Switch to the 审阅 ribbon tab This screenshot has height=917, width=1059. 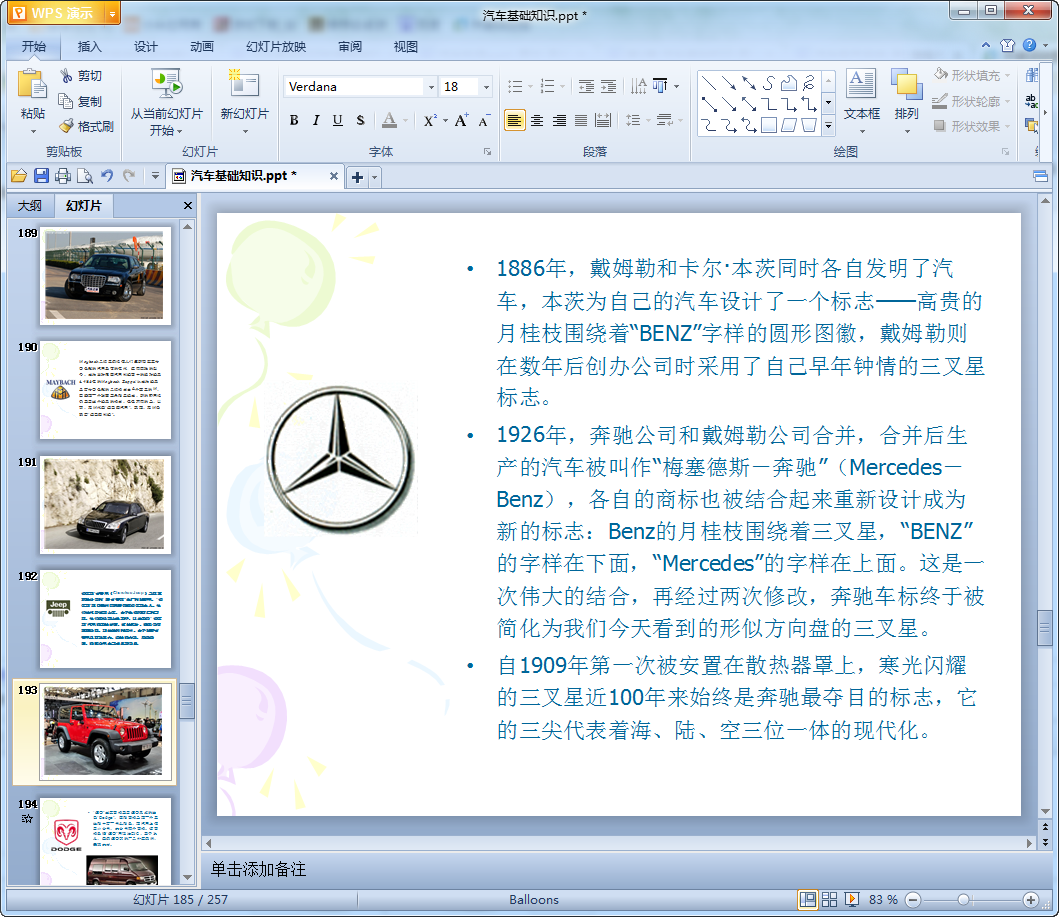click(x=350, y=47)
